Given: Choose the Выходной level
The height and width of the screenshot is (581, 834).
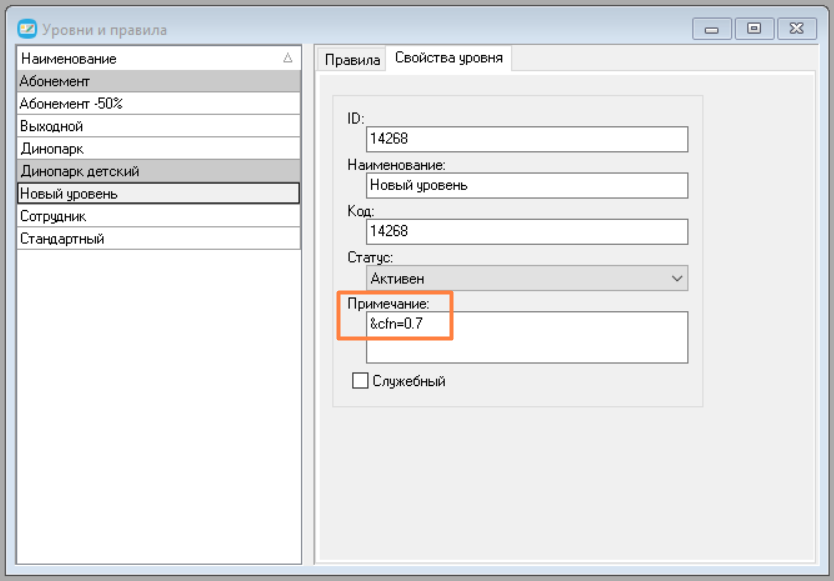Looking at the screenshot, I should point(159,126).
